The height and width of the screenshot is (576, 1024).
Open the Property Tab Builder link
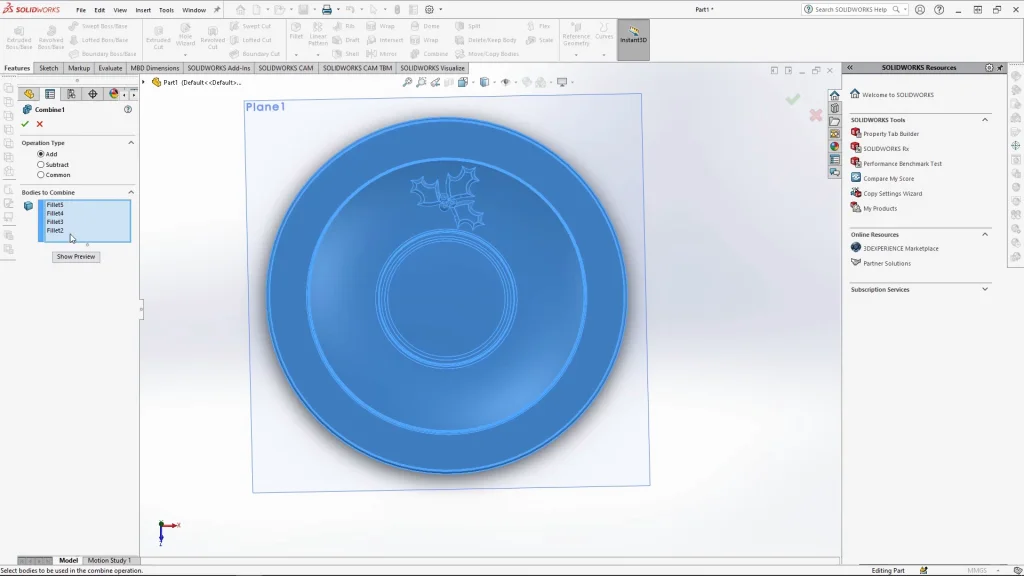click(x=890, y=134)
